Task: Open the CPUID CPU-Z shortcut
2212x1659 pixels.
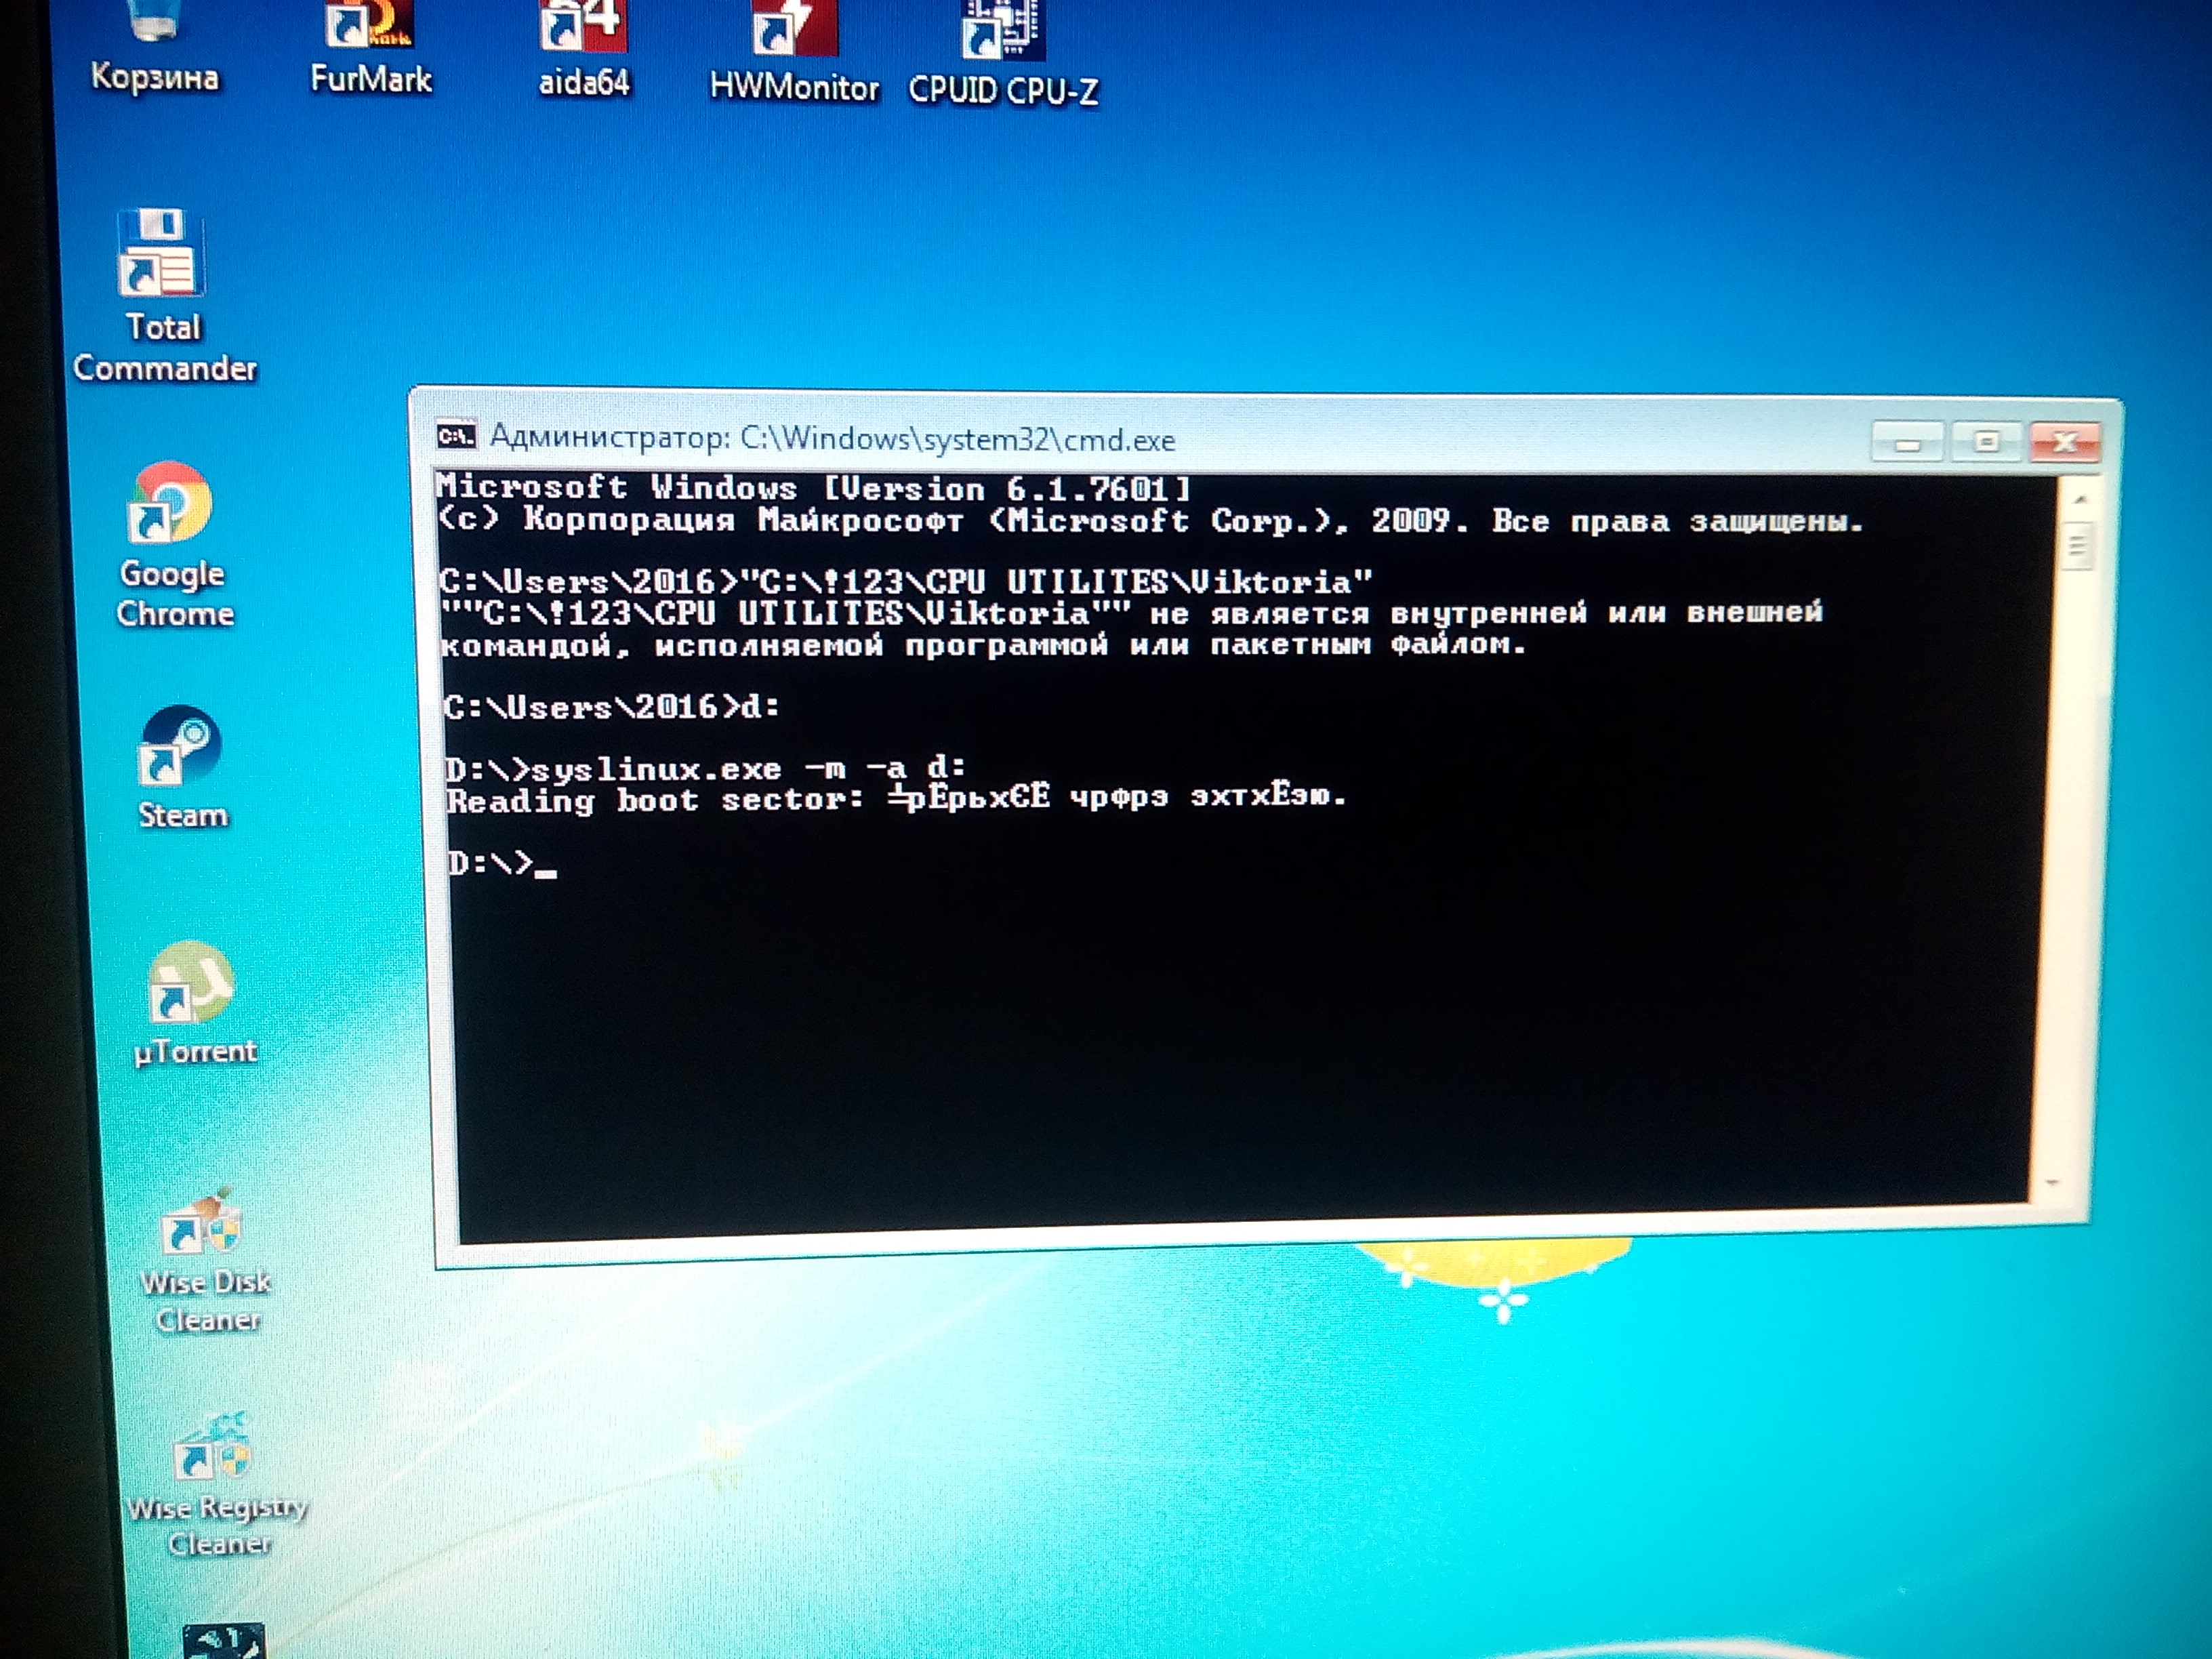Action: (1003, 35)
